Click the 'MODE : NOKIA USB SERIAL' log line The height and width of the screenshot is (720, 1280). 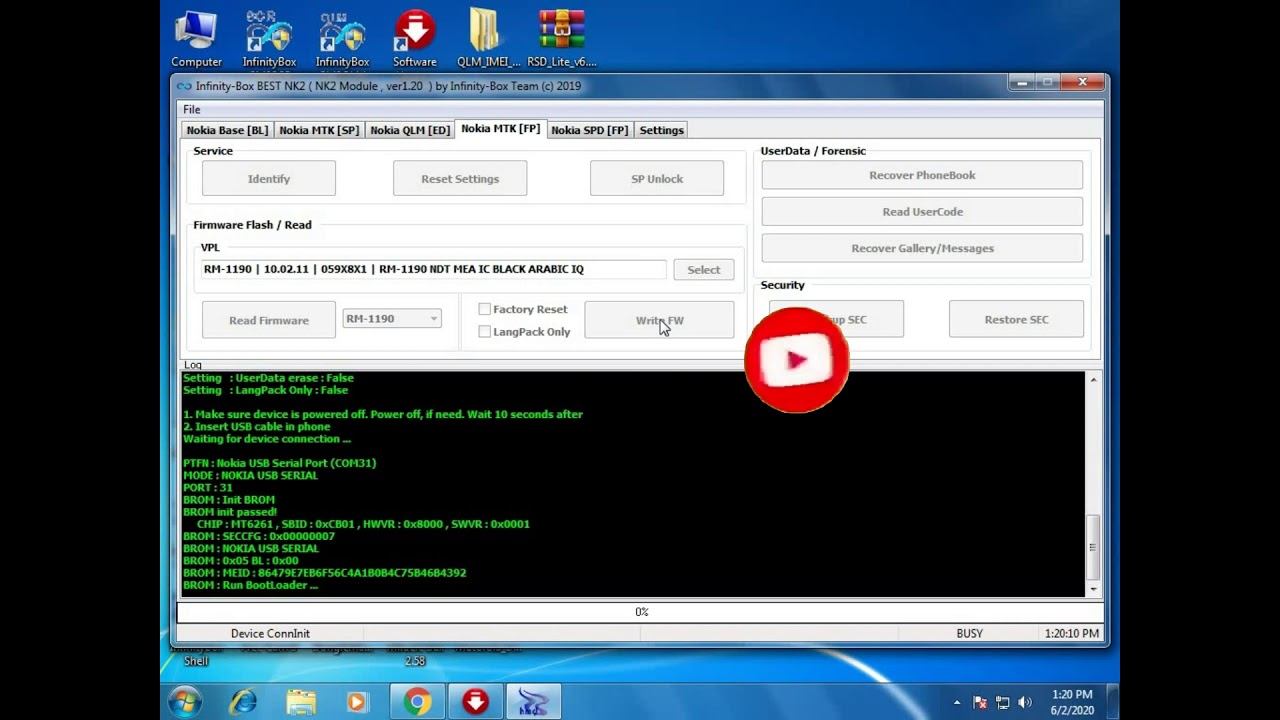tap(250, 475)
